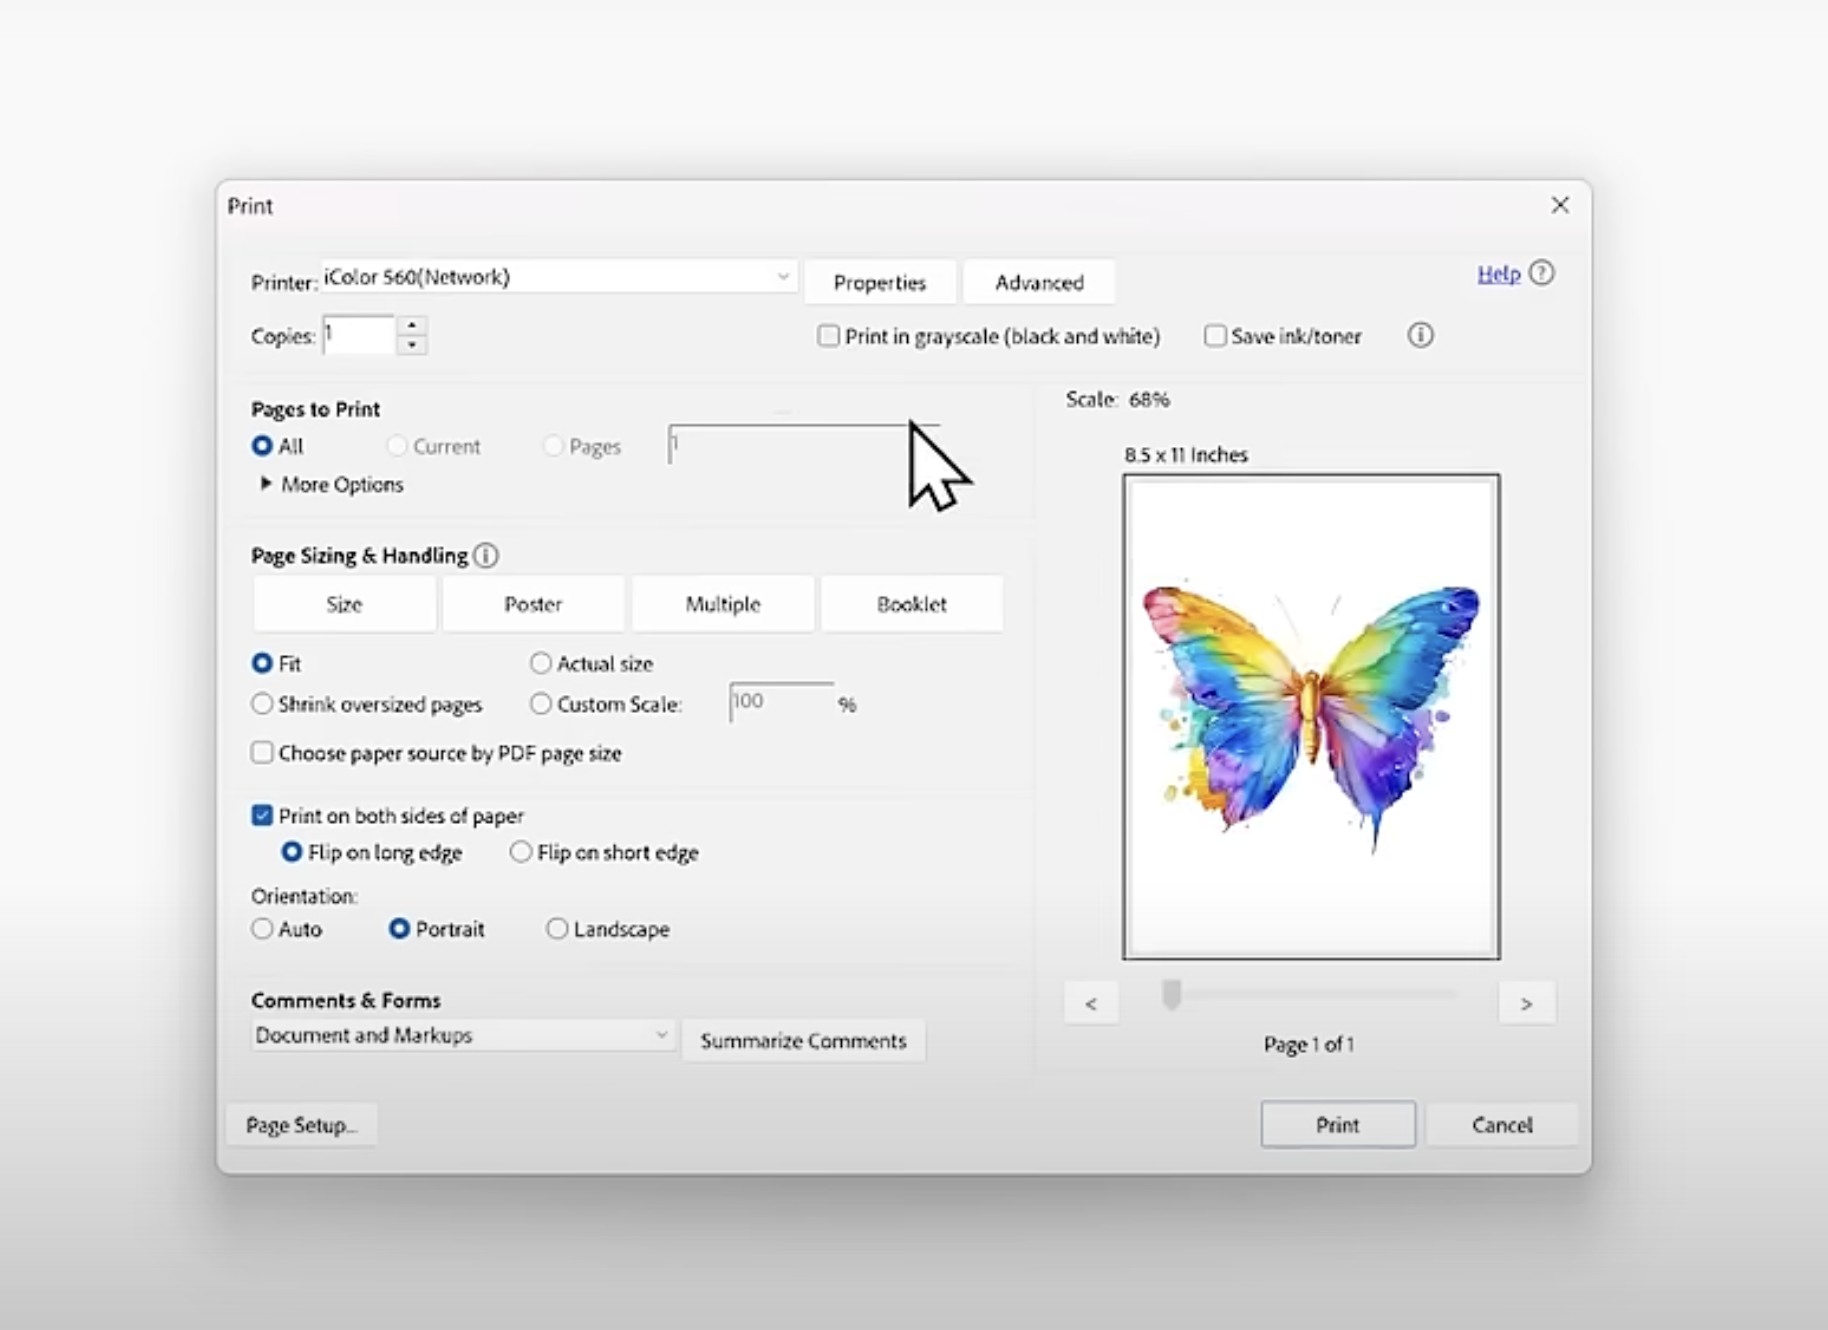Click the Custom Scale percent field
The image size is (1828, 1330).
click(782, 703)
